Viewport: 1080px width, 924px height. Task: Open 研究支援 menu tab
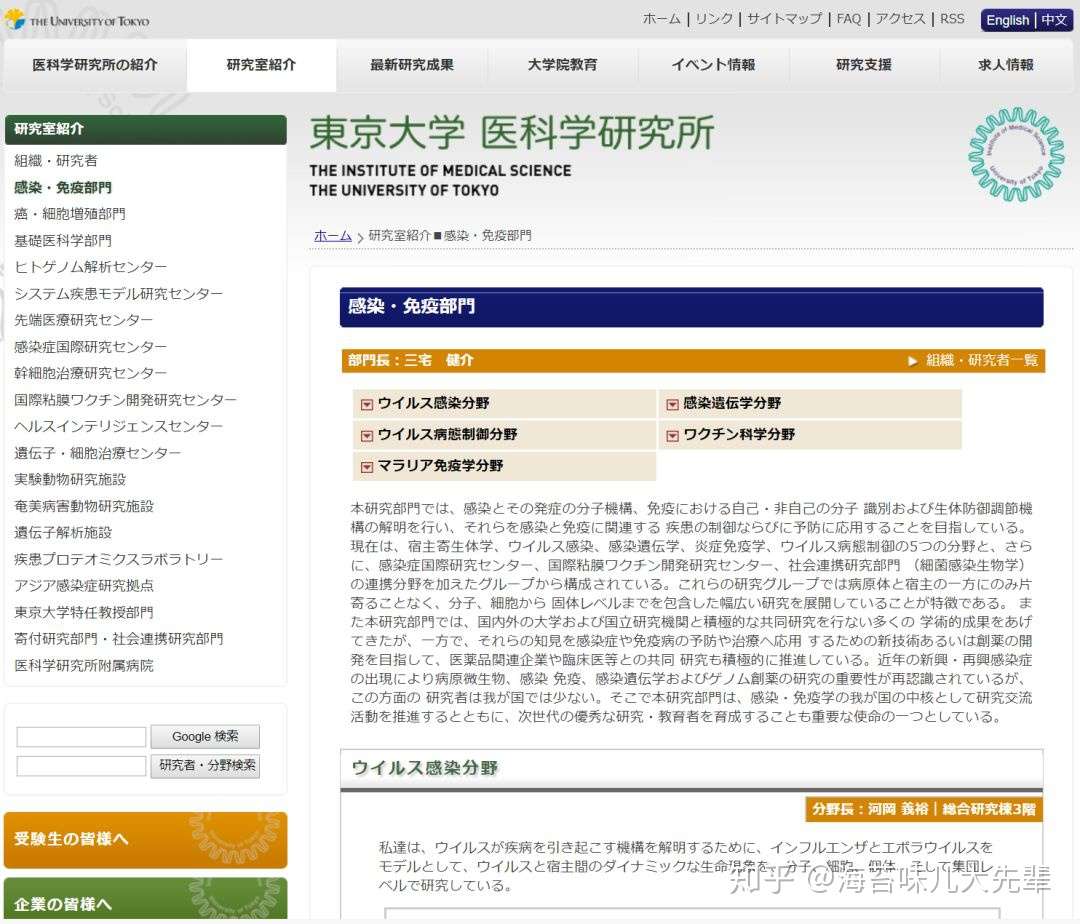click(864, 65)
